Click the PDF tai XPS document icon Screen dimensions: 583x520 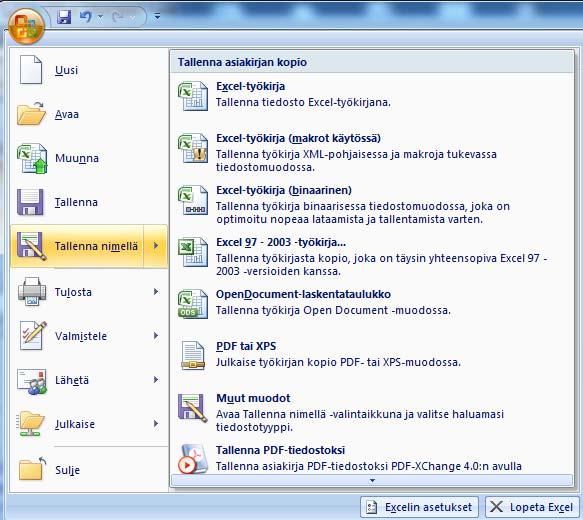pyautogui.click(x=193, y=356)
